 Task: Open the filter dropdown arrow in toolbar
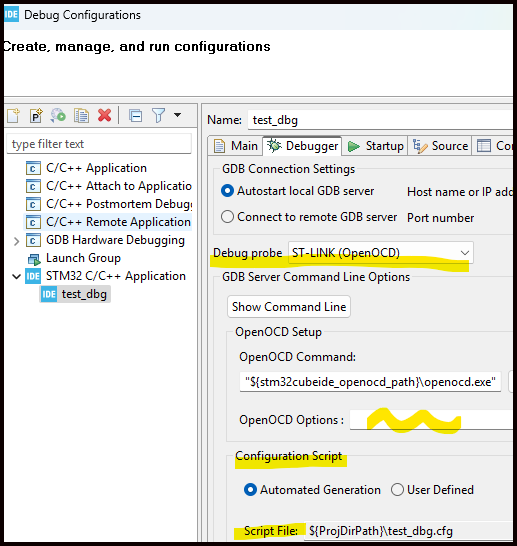point(178,115)
